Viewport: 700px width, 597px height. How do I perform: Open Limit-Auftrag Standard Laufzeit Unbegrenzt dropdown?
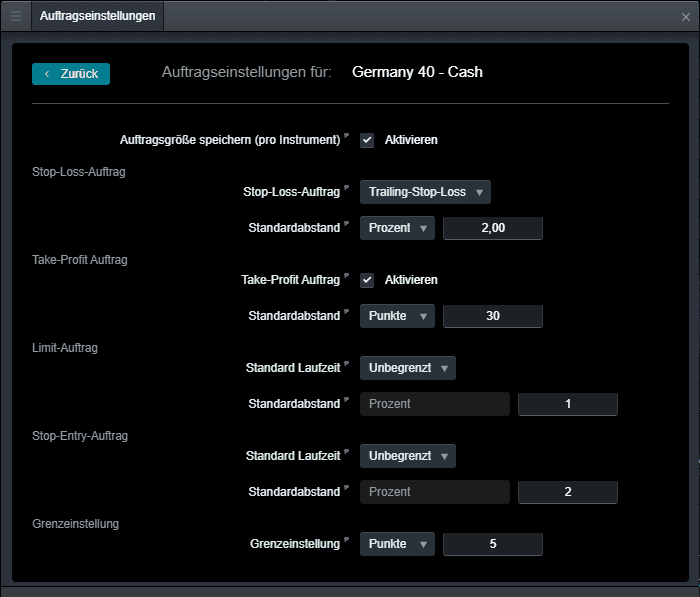pyautogui.click(x=407, y=368)
